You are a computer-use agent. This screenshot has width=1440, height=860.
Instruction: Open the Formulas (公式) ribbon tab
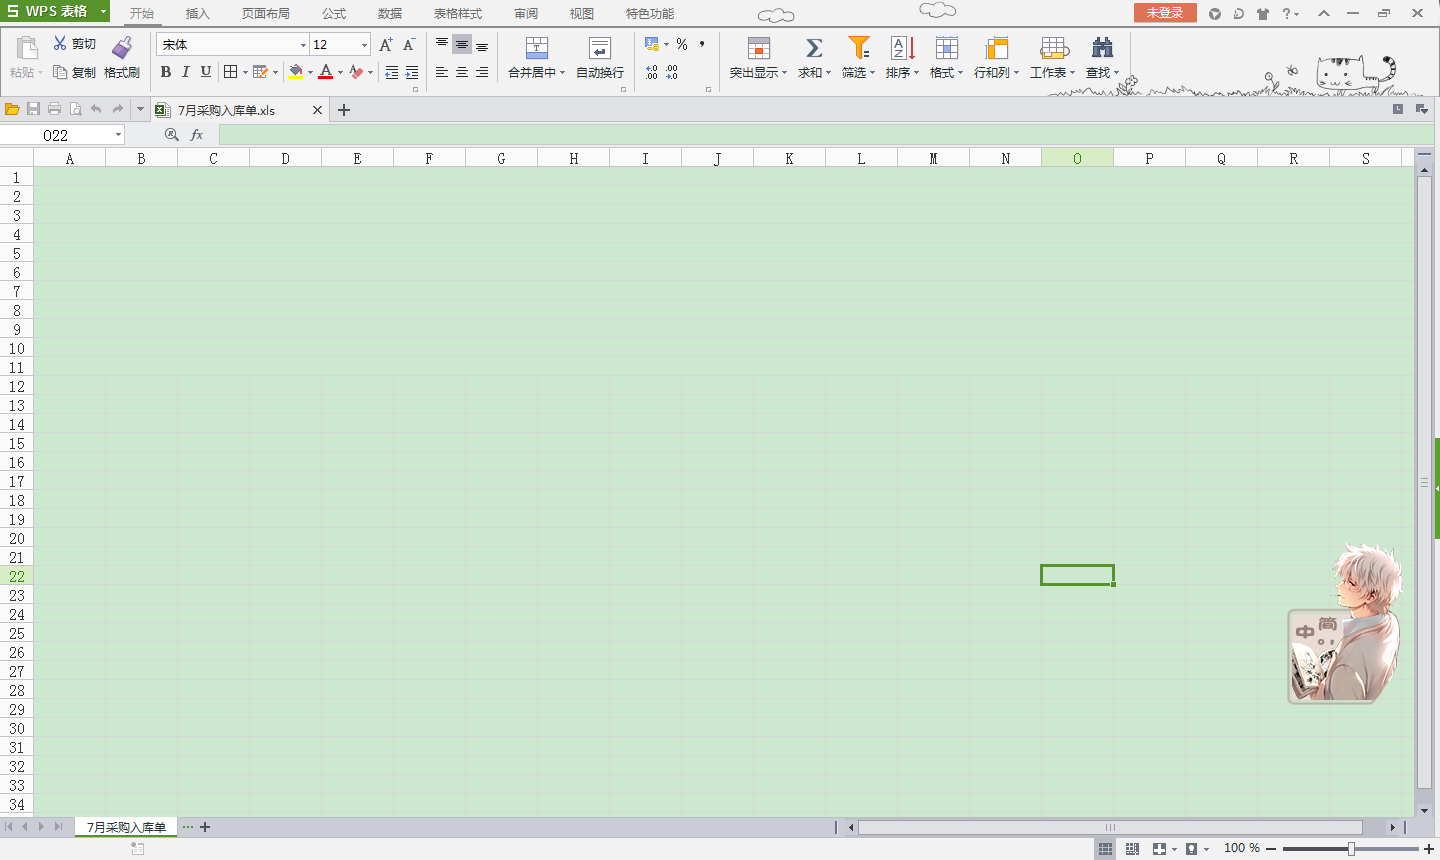(334, 14)
